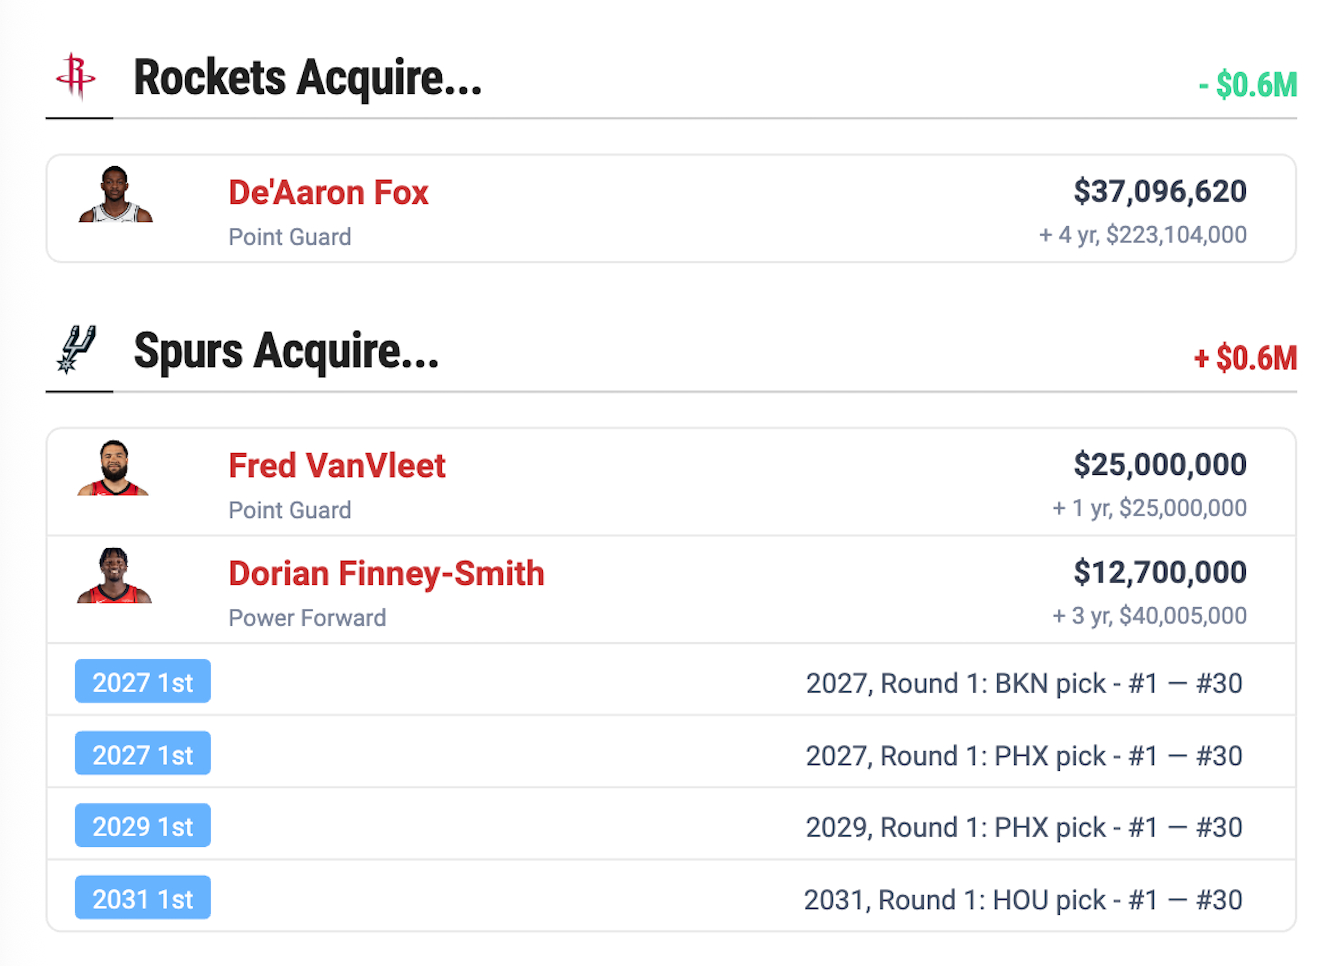Click Dorian Finney-Smith's $12,700,000 salary

(x=1159, y=572)
